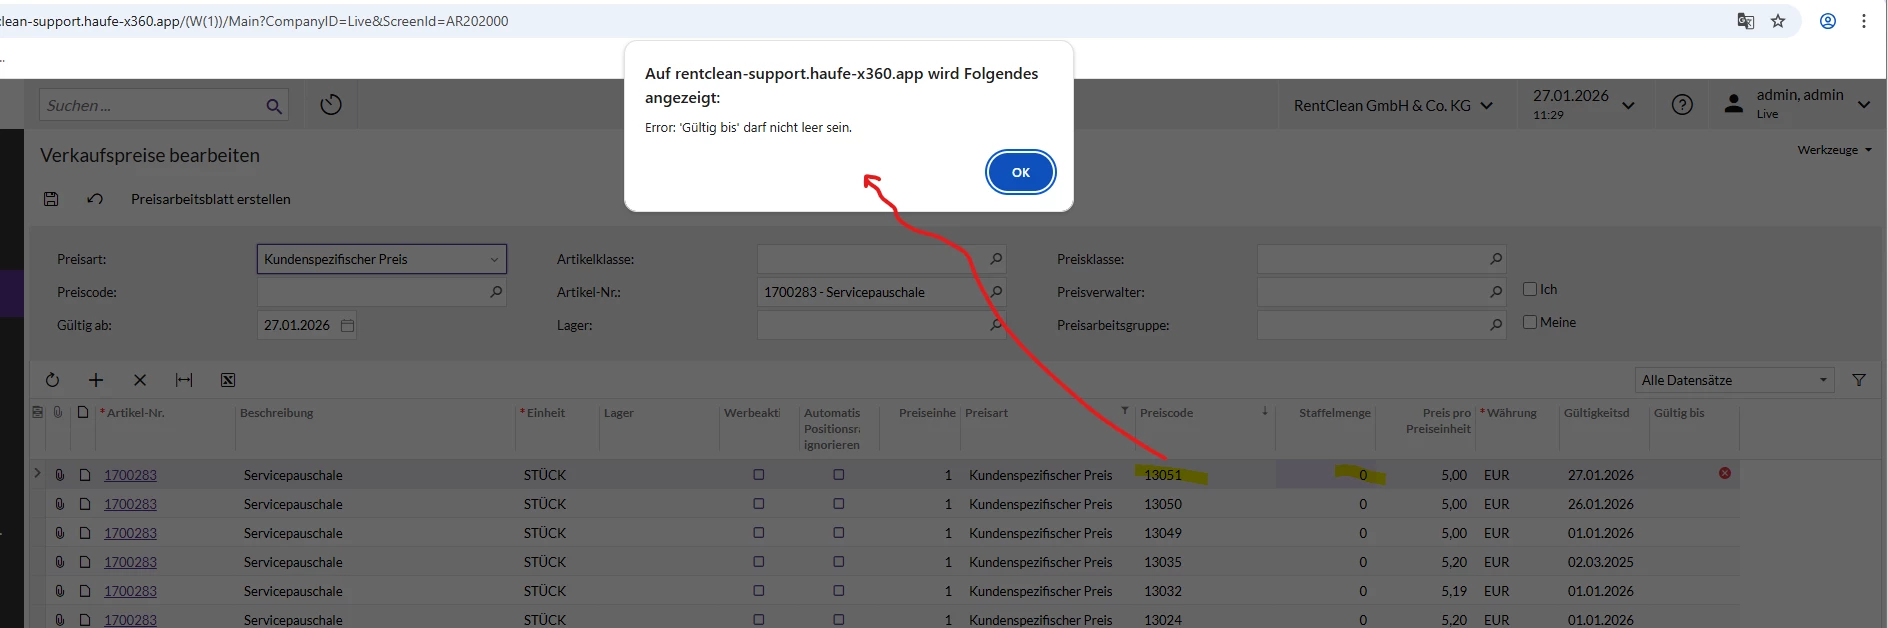Click red error icon on row 13051

[1725, 473]
